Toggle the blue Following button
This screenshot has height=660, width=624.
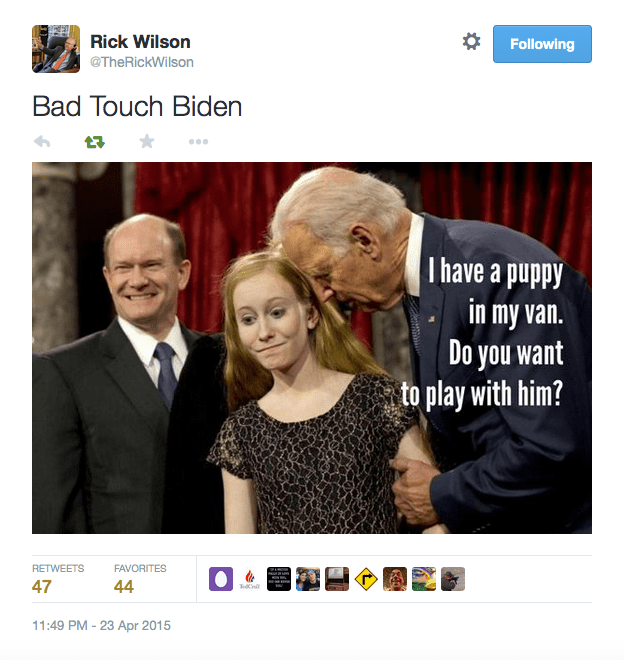pos(542,44)
